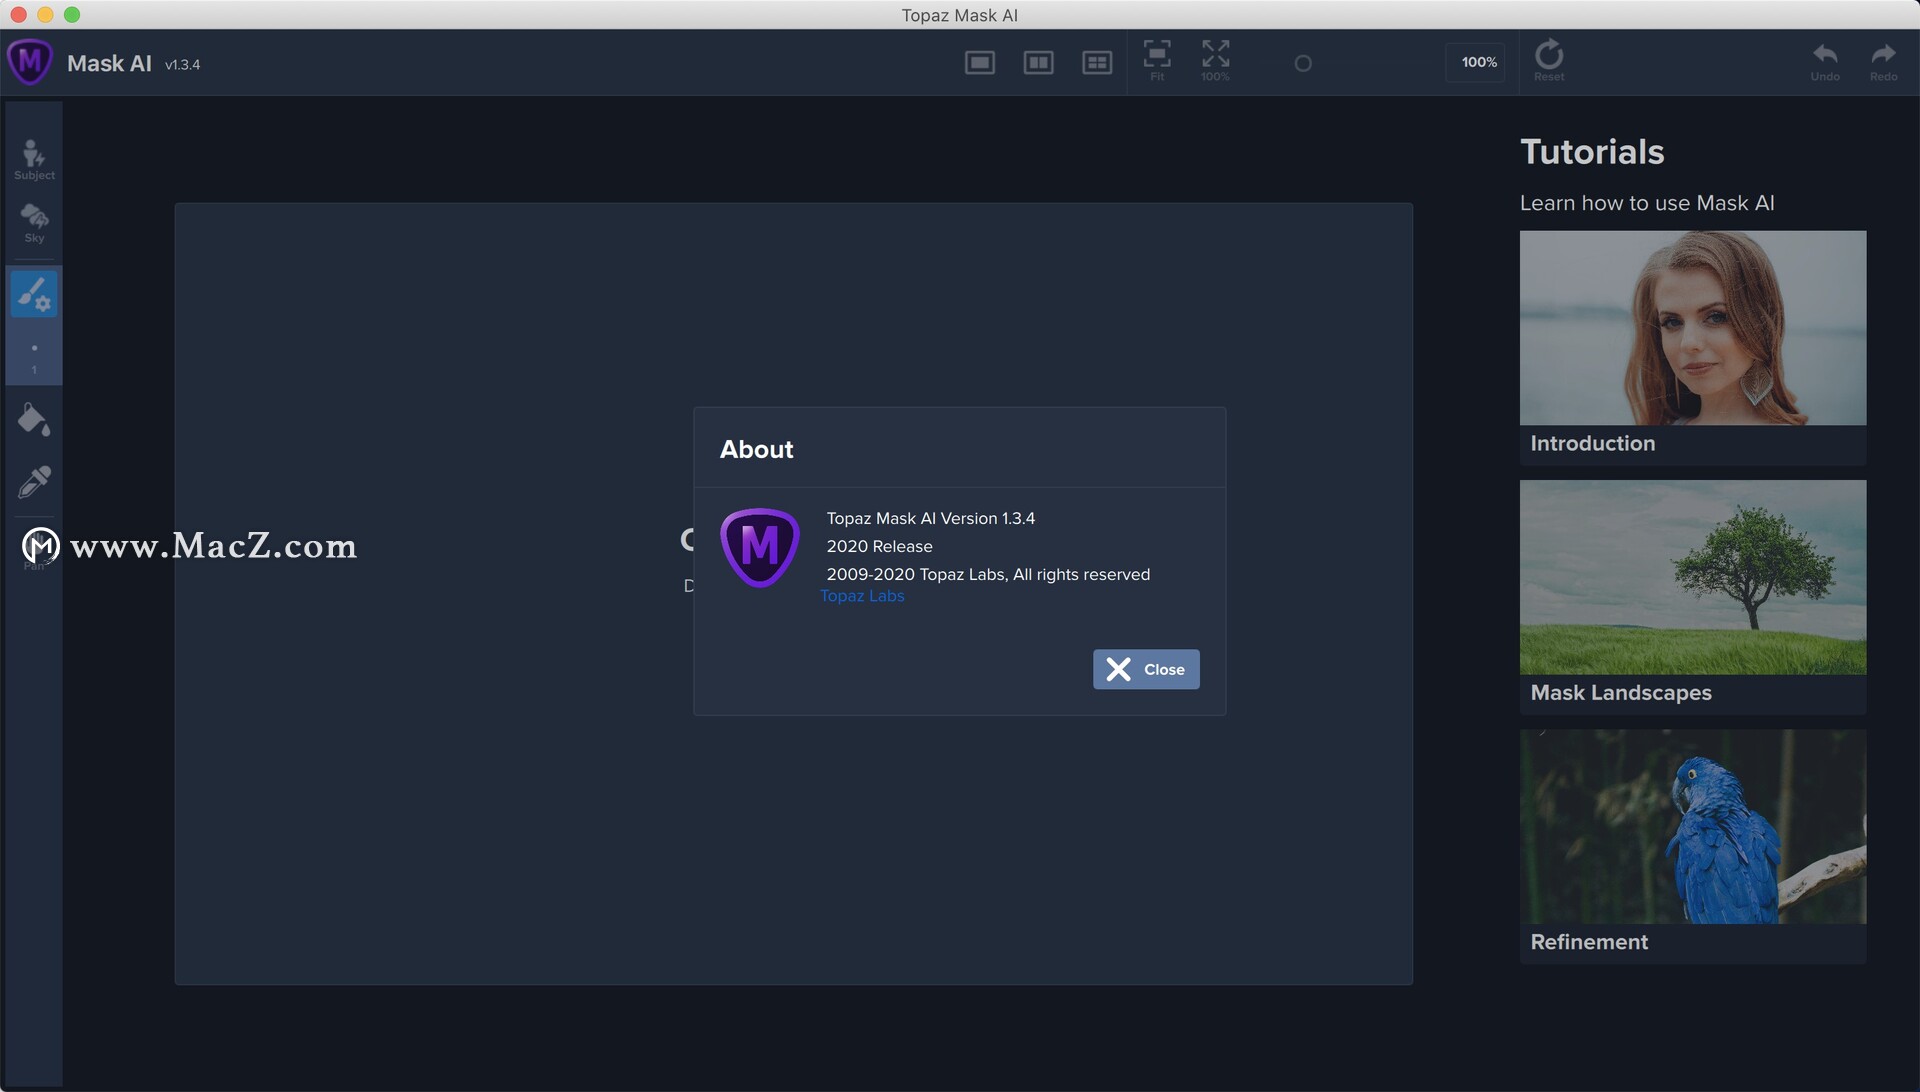Undo the last action

[1825, 61]
